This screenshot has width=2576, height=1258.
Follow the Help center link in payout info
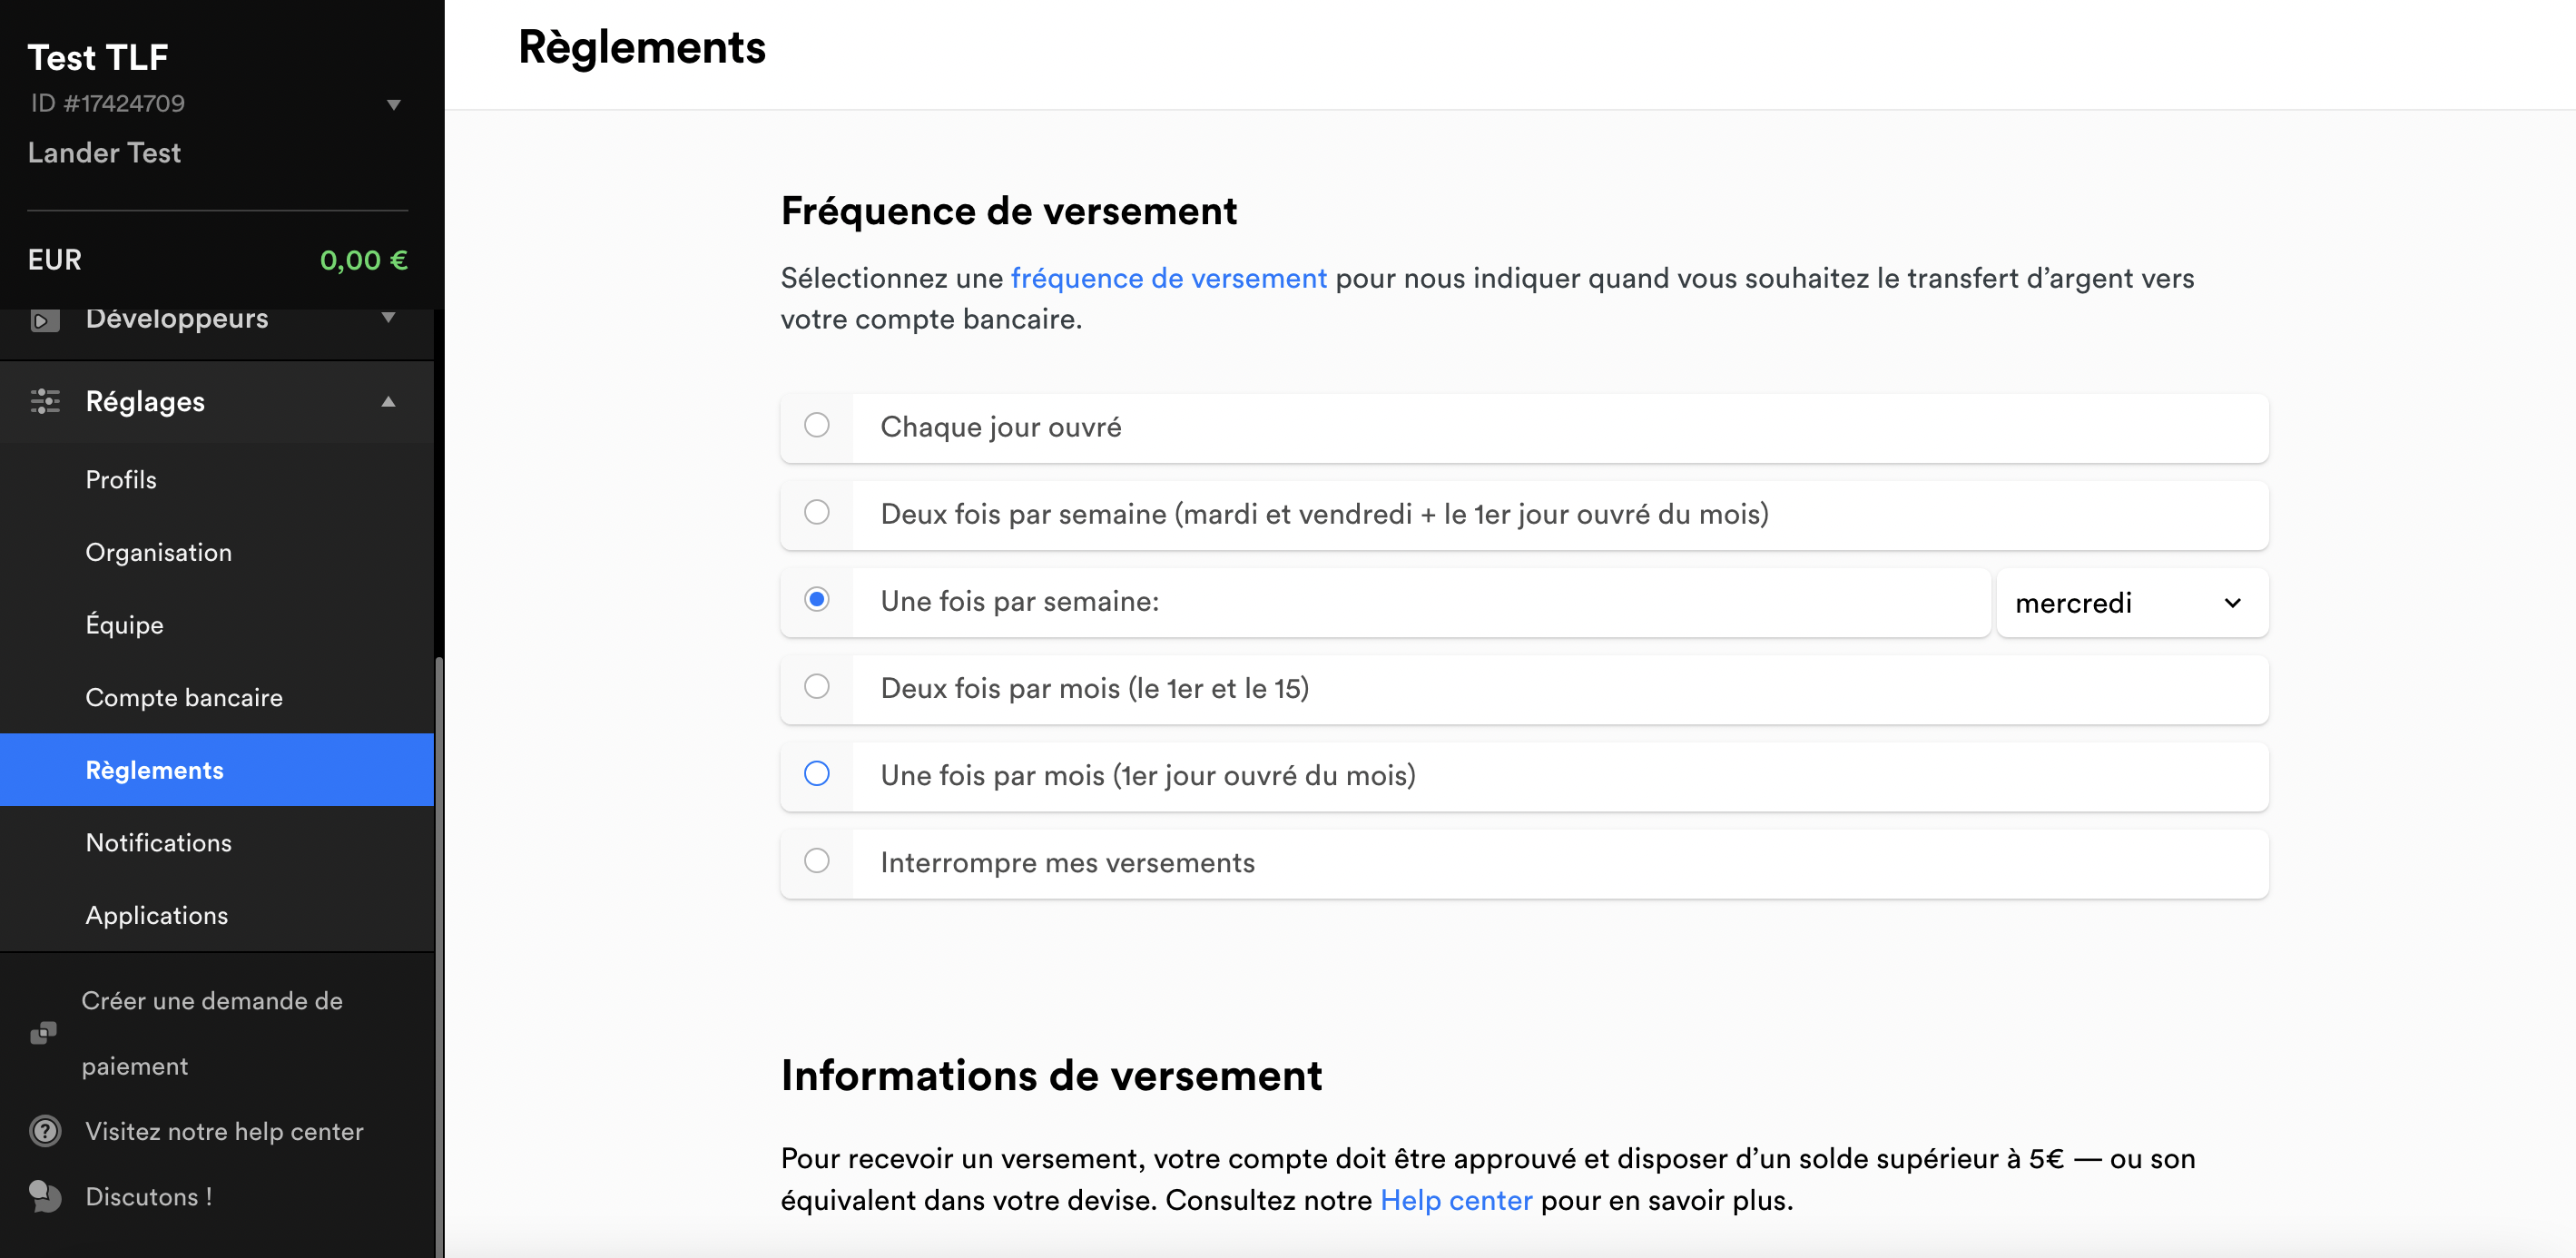click(1456, 1200)
